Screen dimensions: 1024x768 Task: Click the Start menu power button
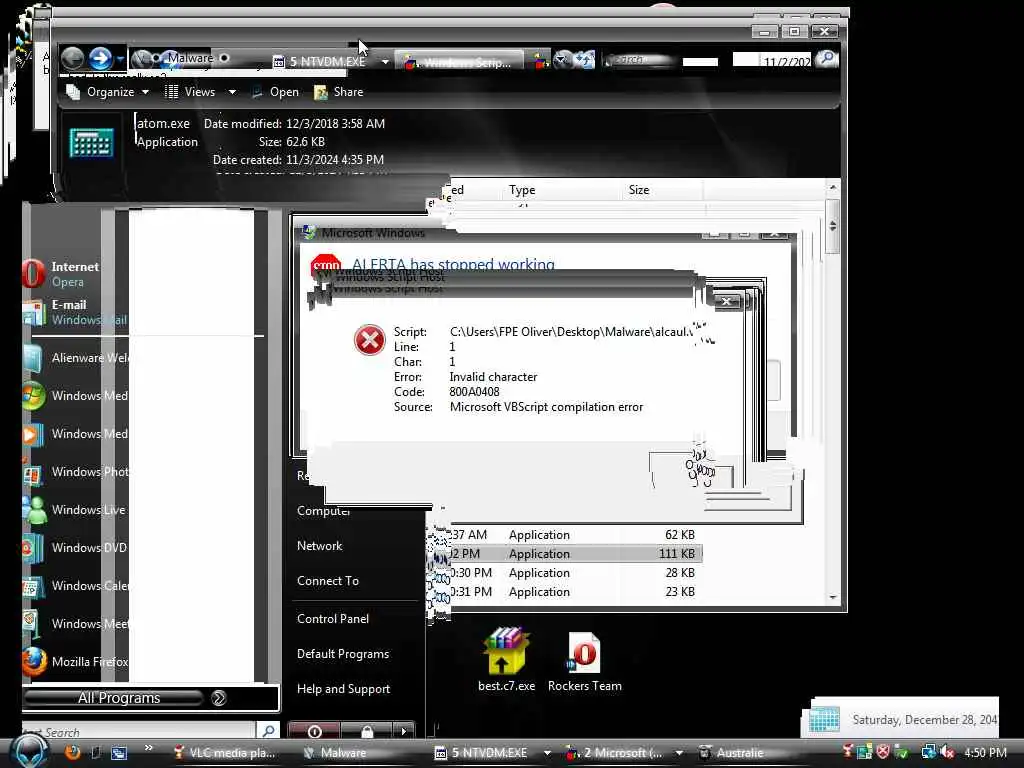pyautogui.click(x=314, y=731)
